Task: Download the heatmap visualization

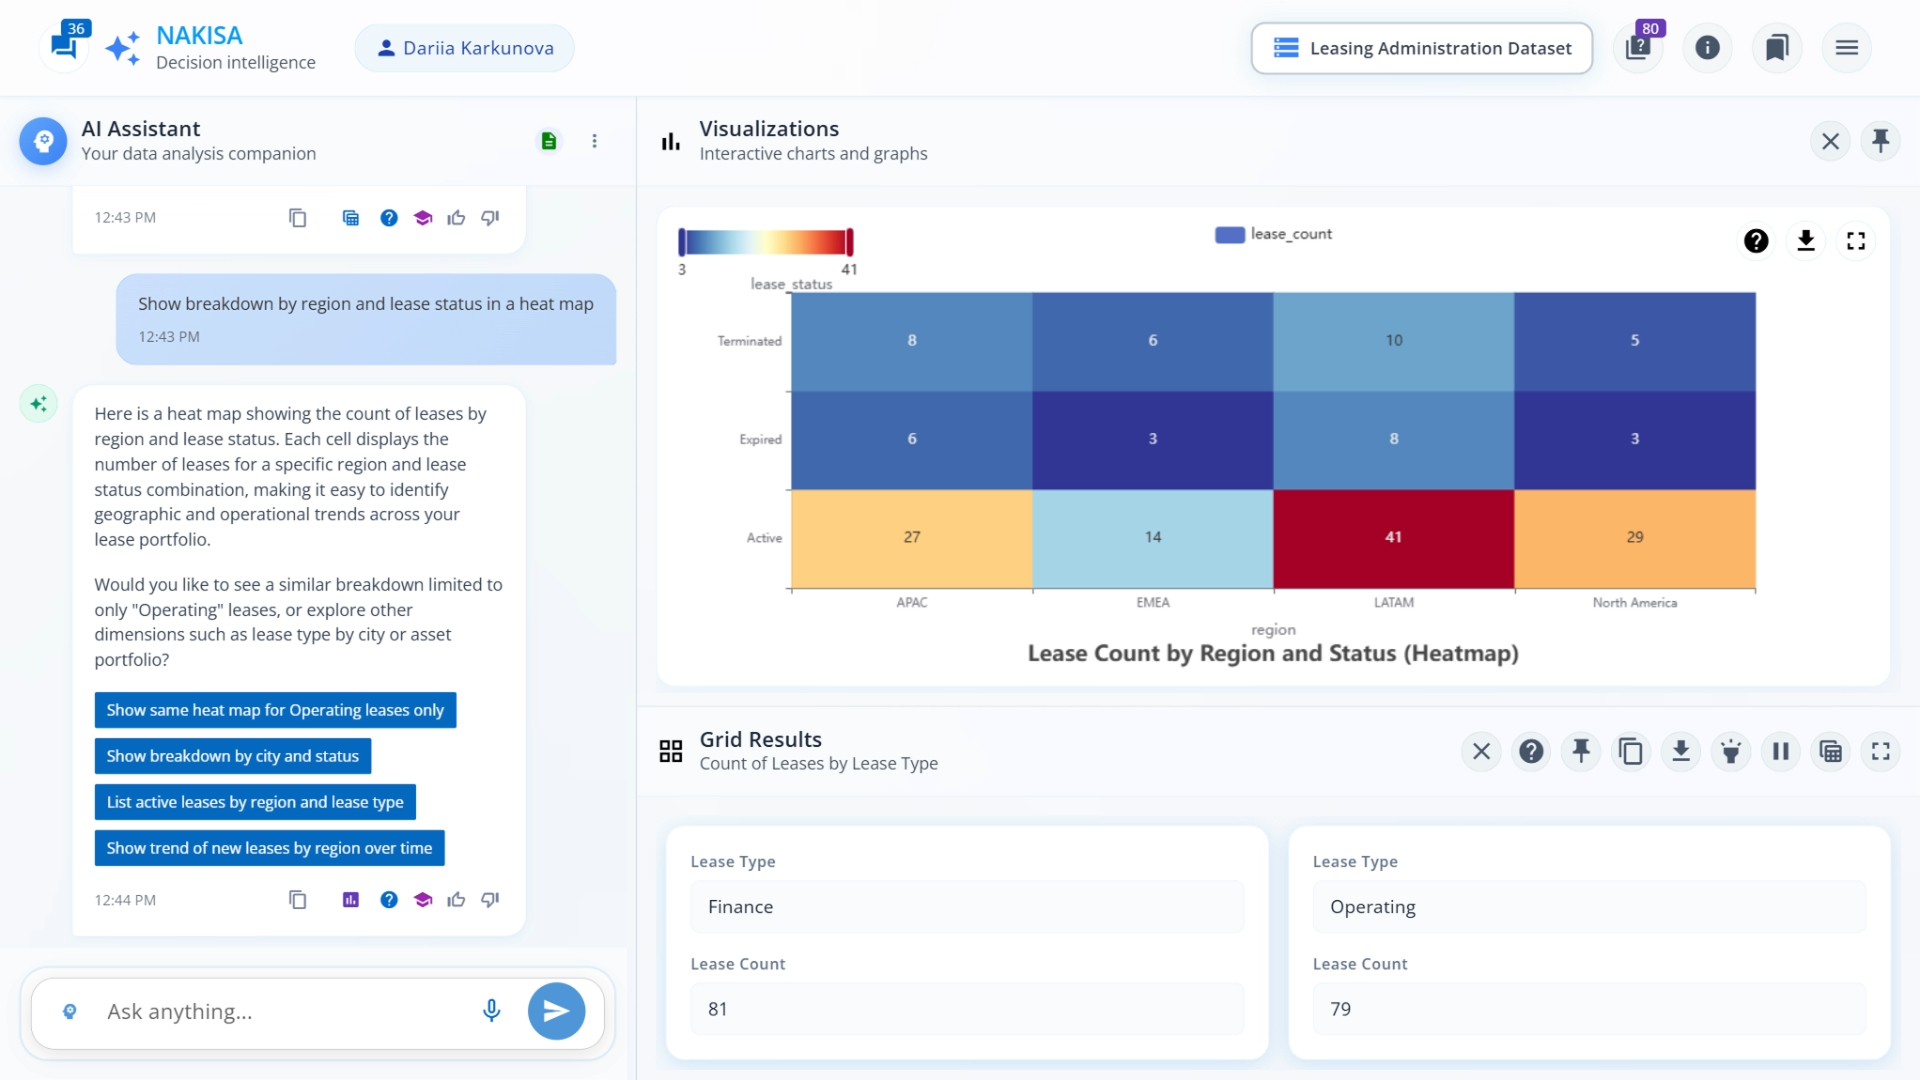Action: tap(1806, 241)
